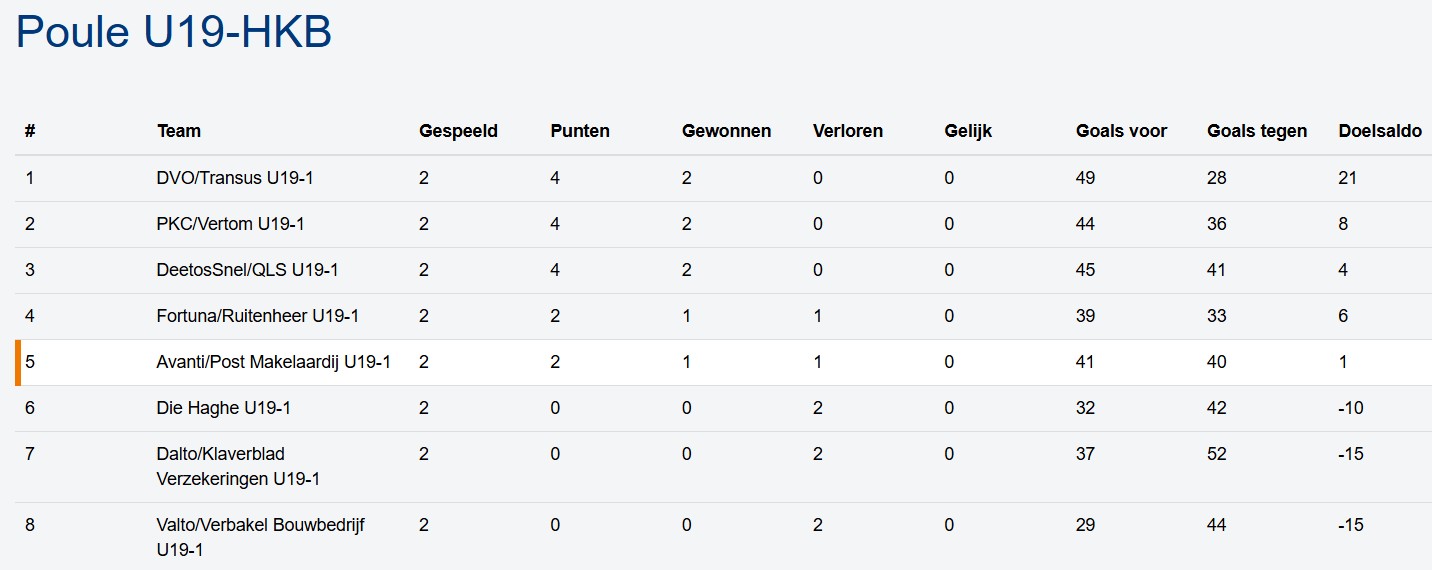Click Fortuna/Ruitenheer U19-1 team name
This screenshot has height=570, width=1432.
click(258, 316)
